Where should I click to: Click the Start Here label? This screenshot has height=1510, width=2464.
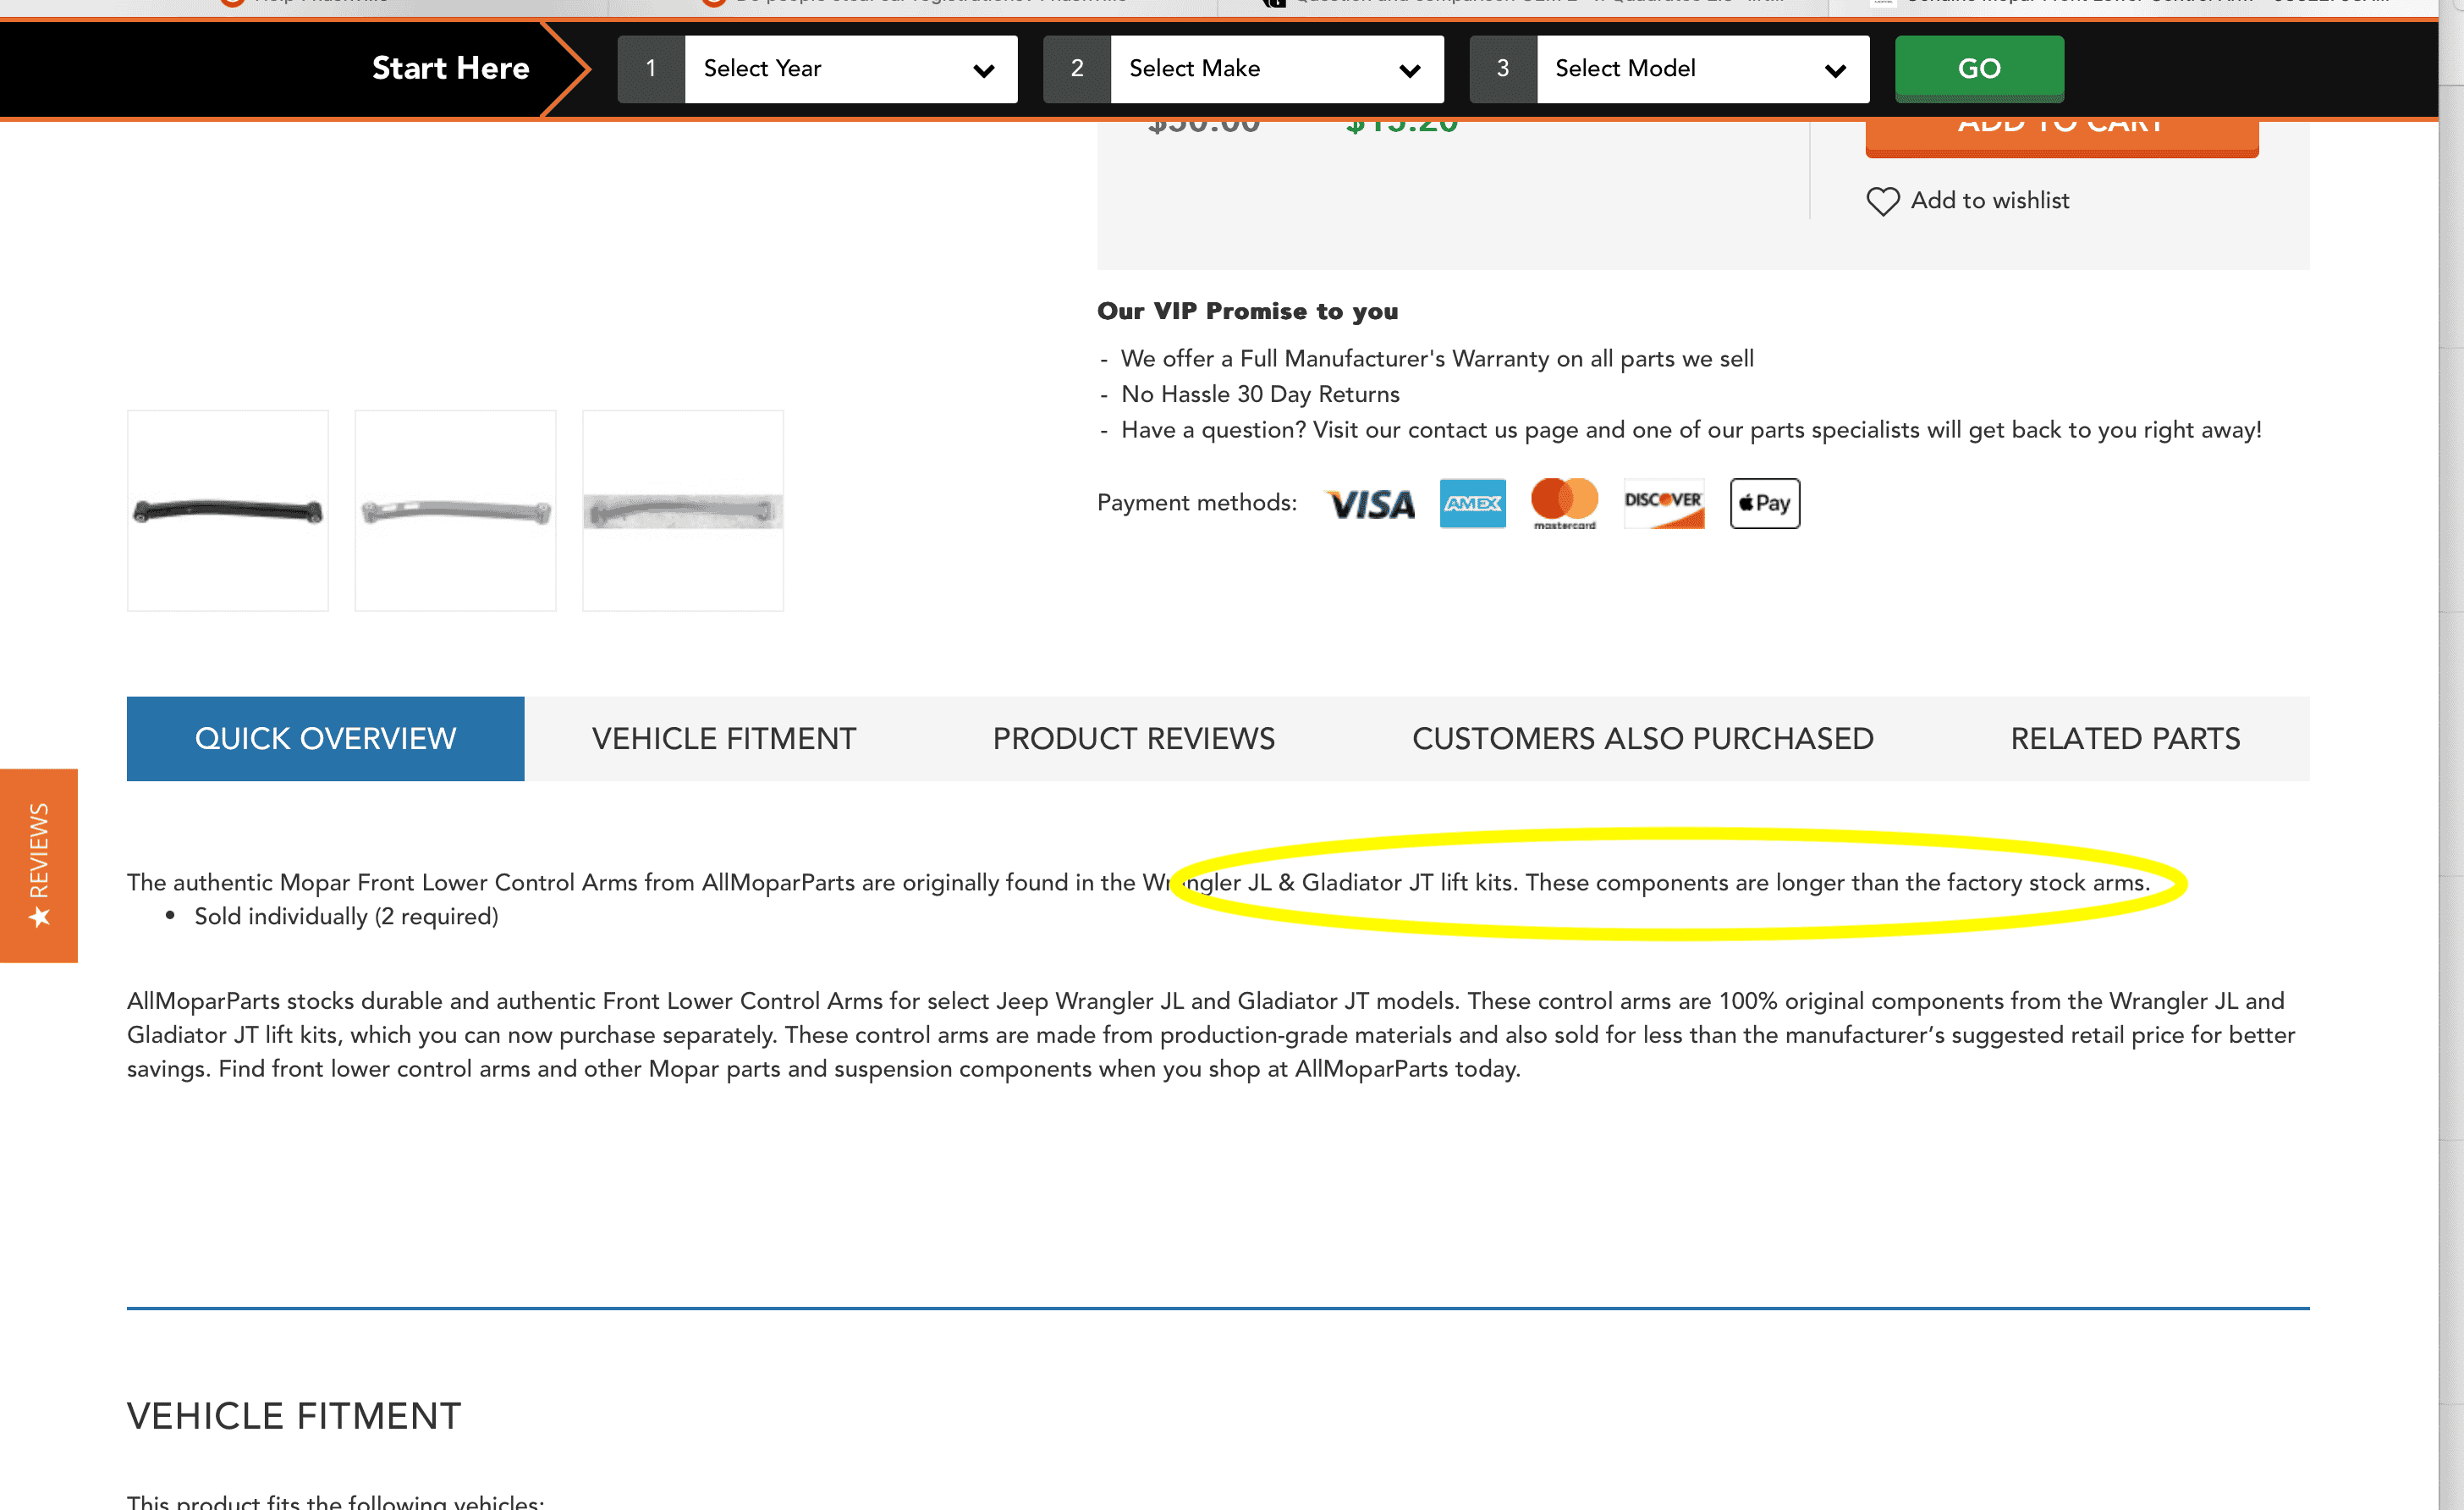[x=450, y=68]
